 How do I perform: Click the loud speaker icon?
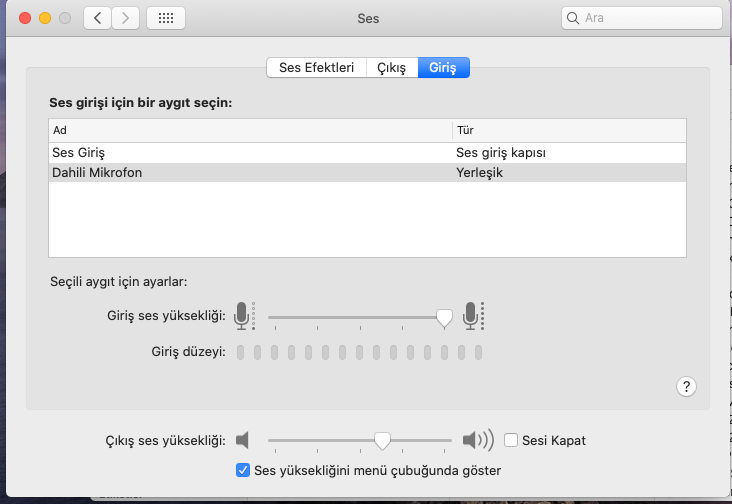coord(477,440)
